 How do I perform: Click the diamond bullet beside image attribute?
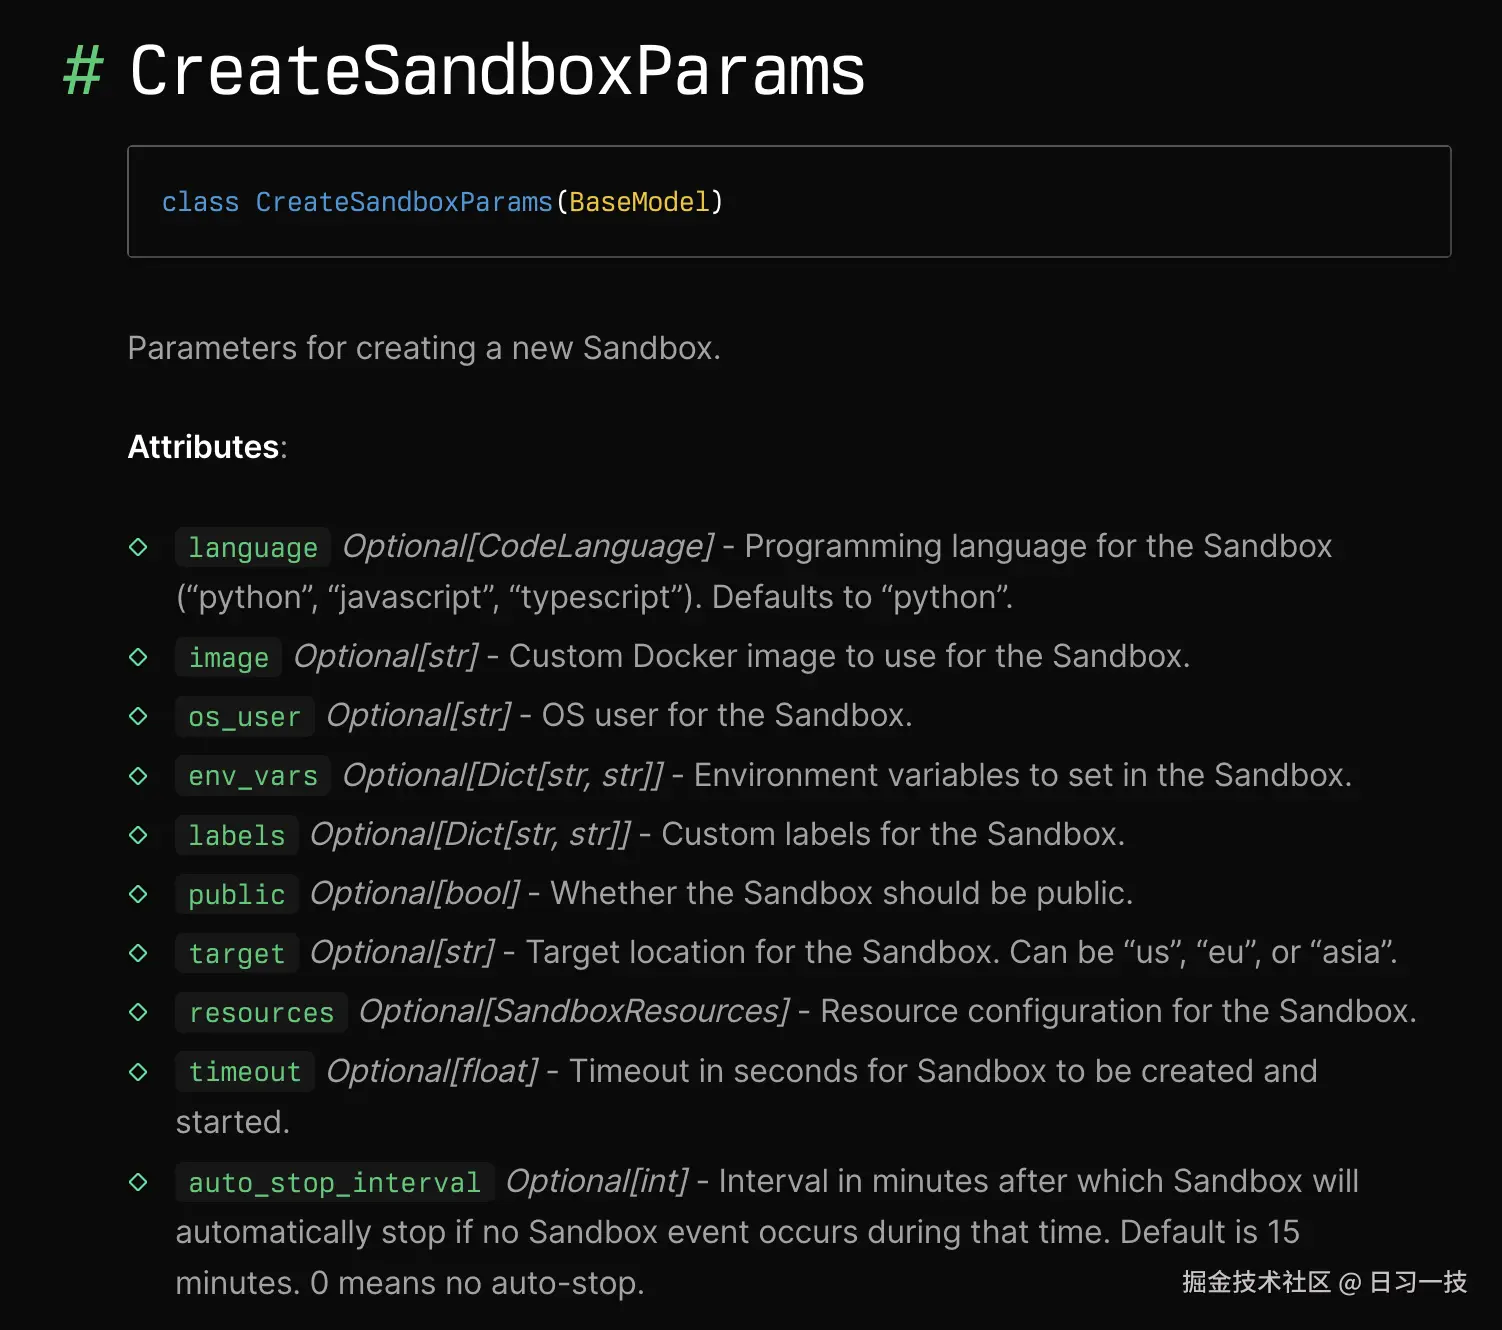[139, 657]
